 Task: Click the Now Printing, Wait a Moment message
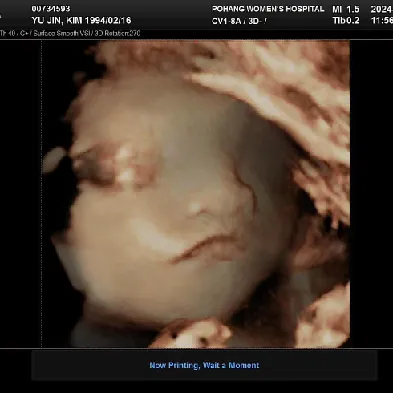pos(204,365)
